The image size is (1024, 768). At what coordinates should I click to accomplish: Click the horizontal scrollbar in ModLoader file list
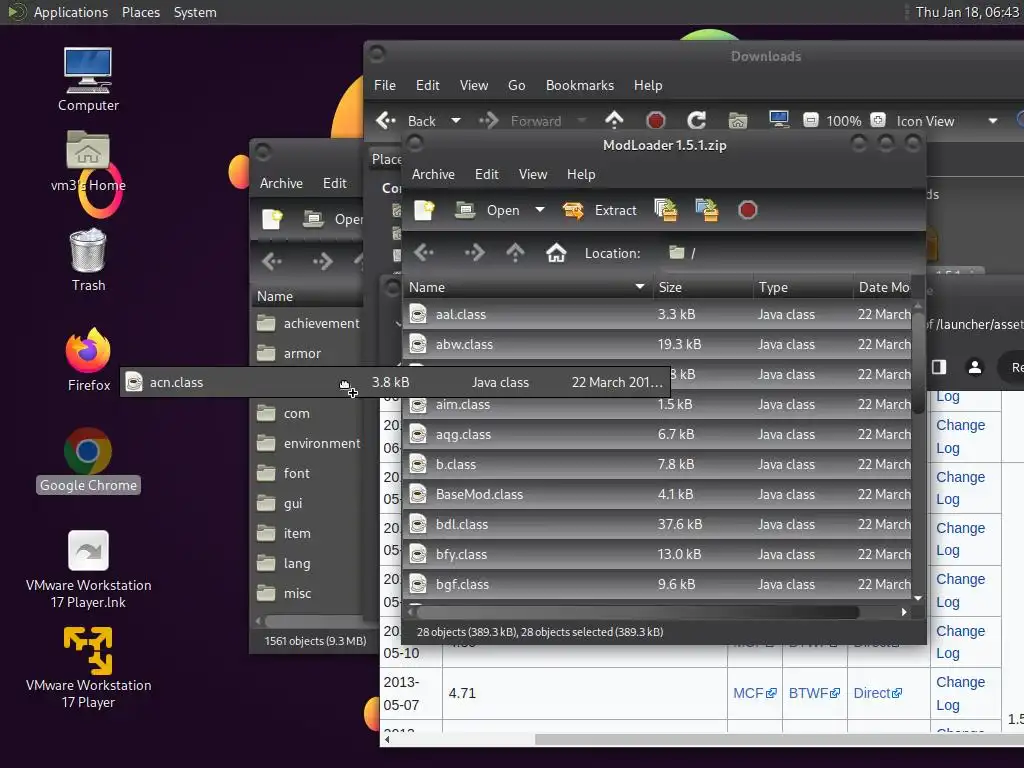(x=638, y=613)
